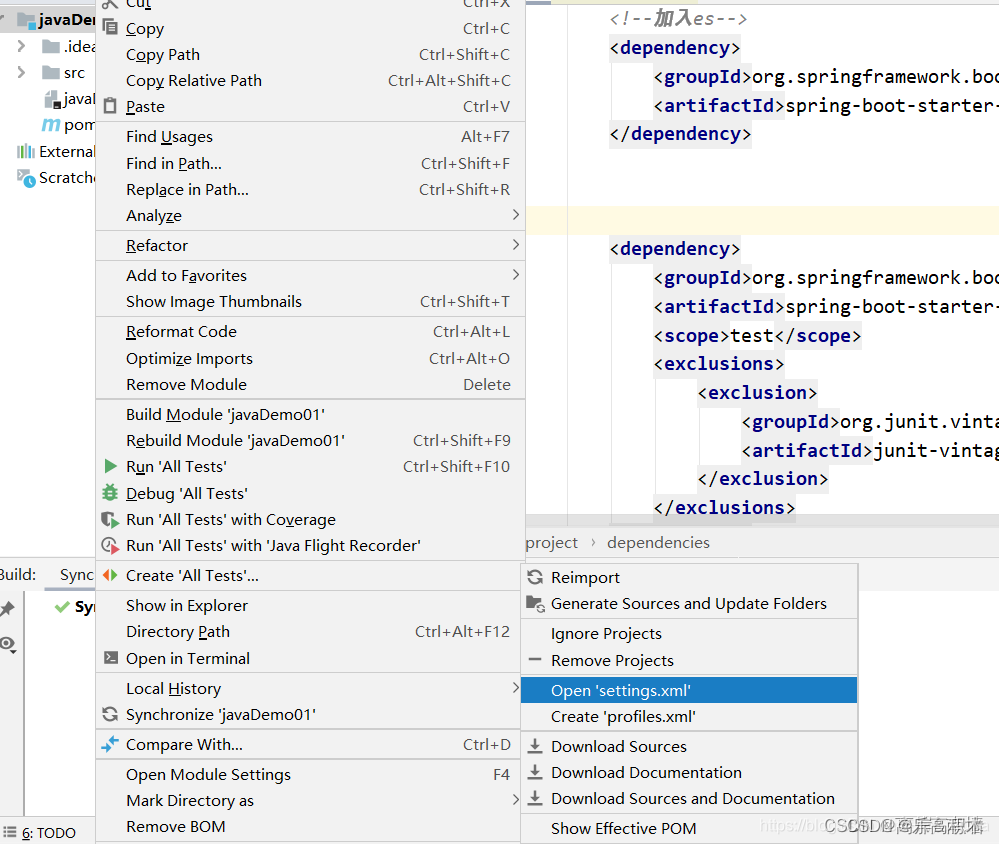999x844 pixels.
Task: Select Find Usages menu entry
Action: tap(310, 137)
